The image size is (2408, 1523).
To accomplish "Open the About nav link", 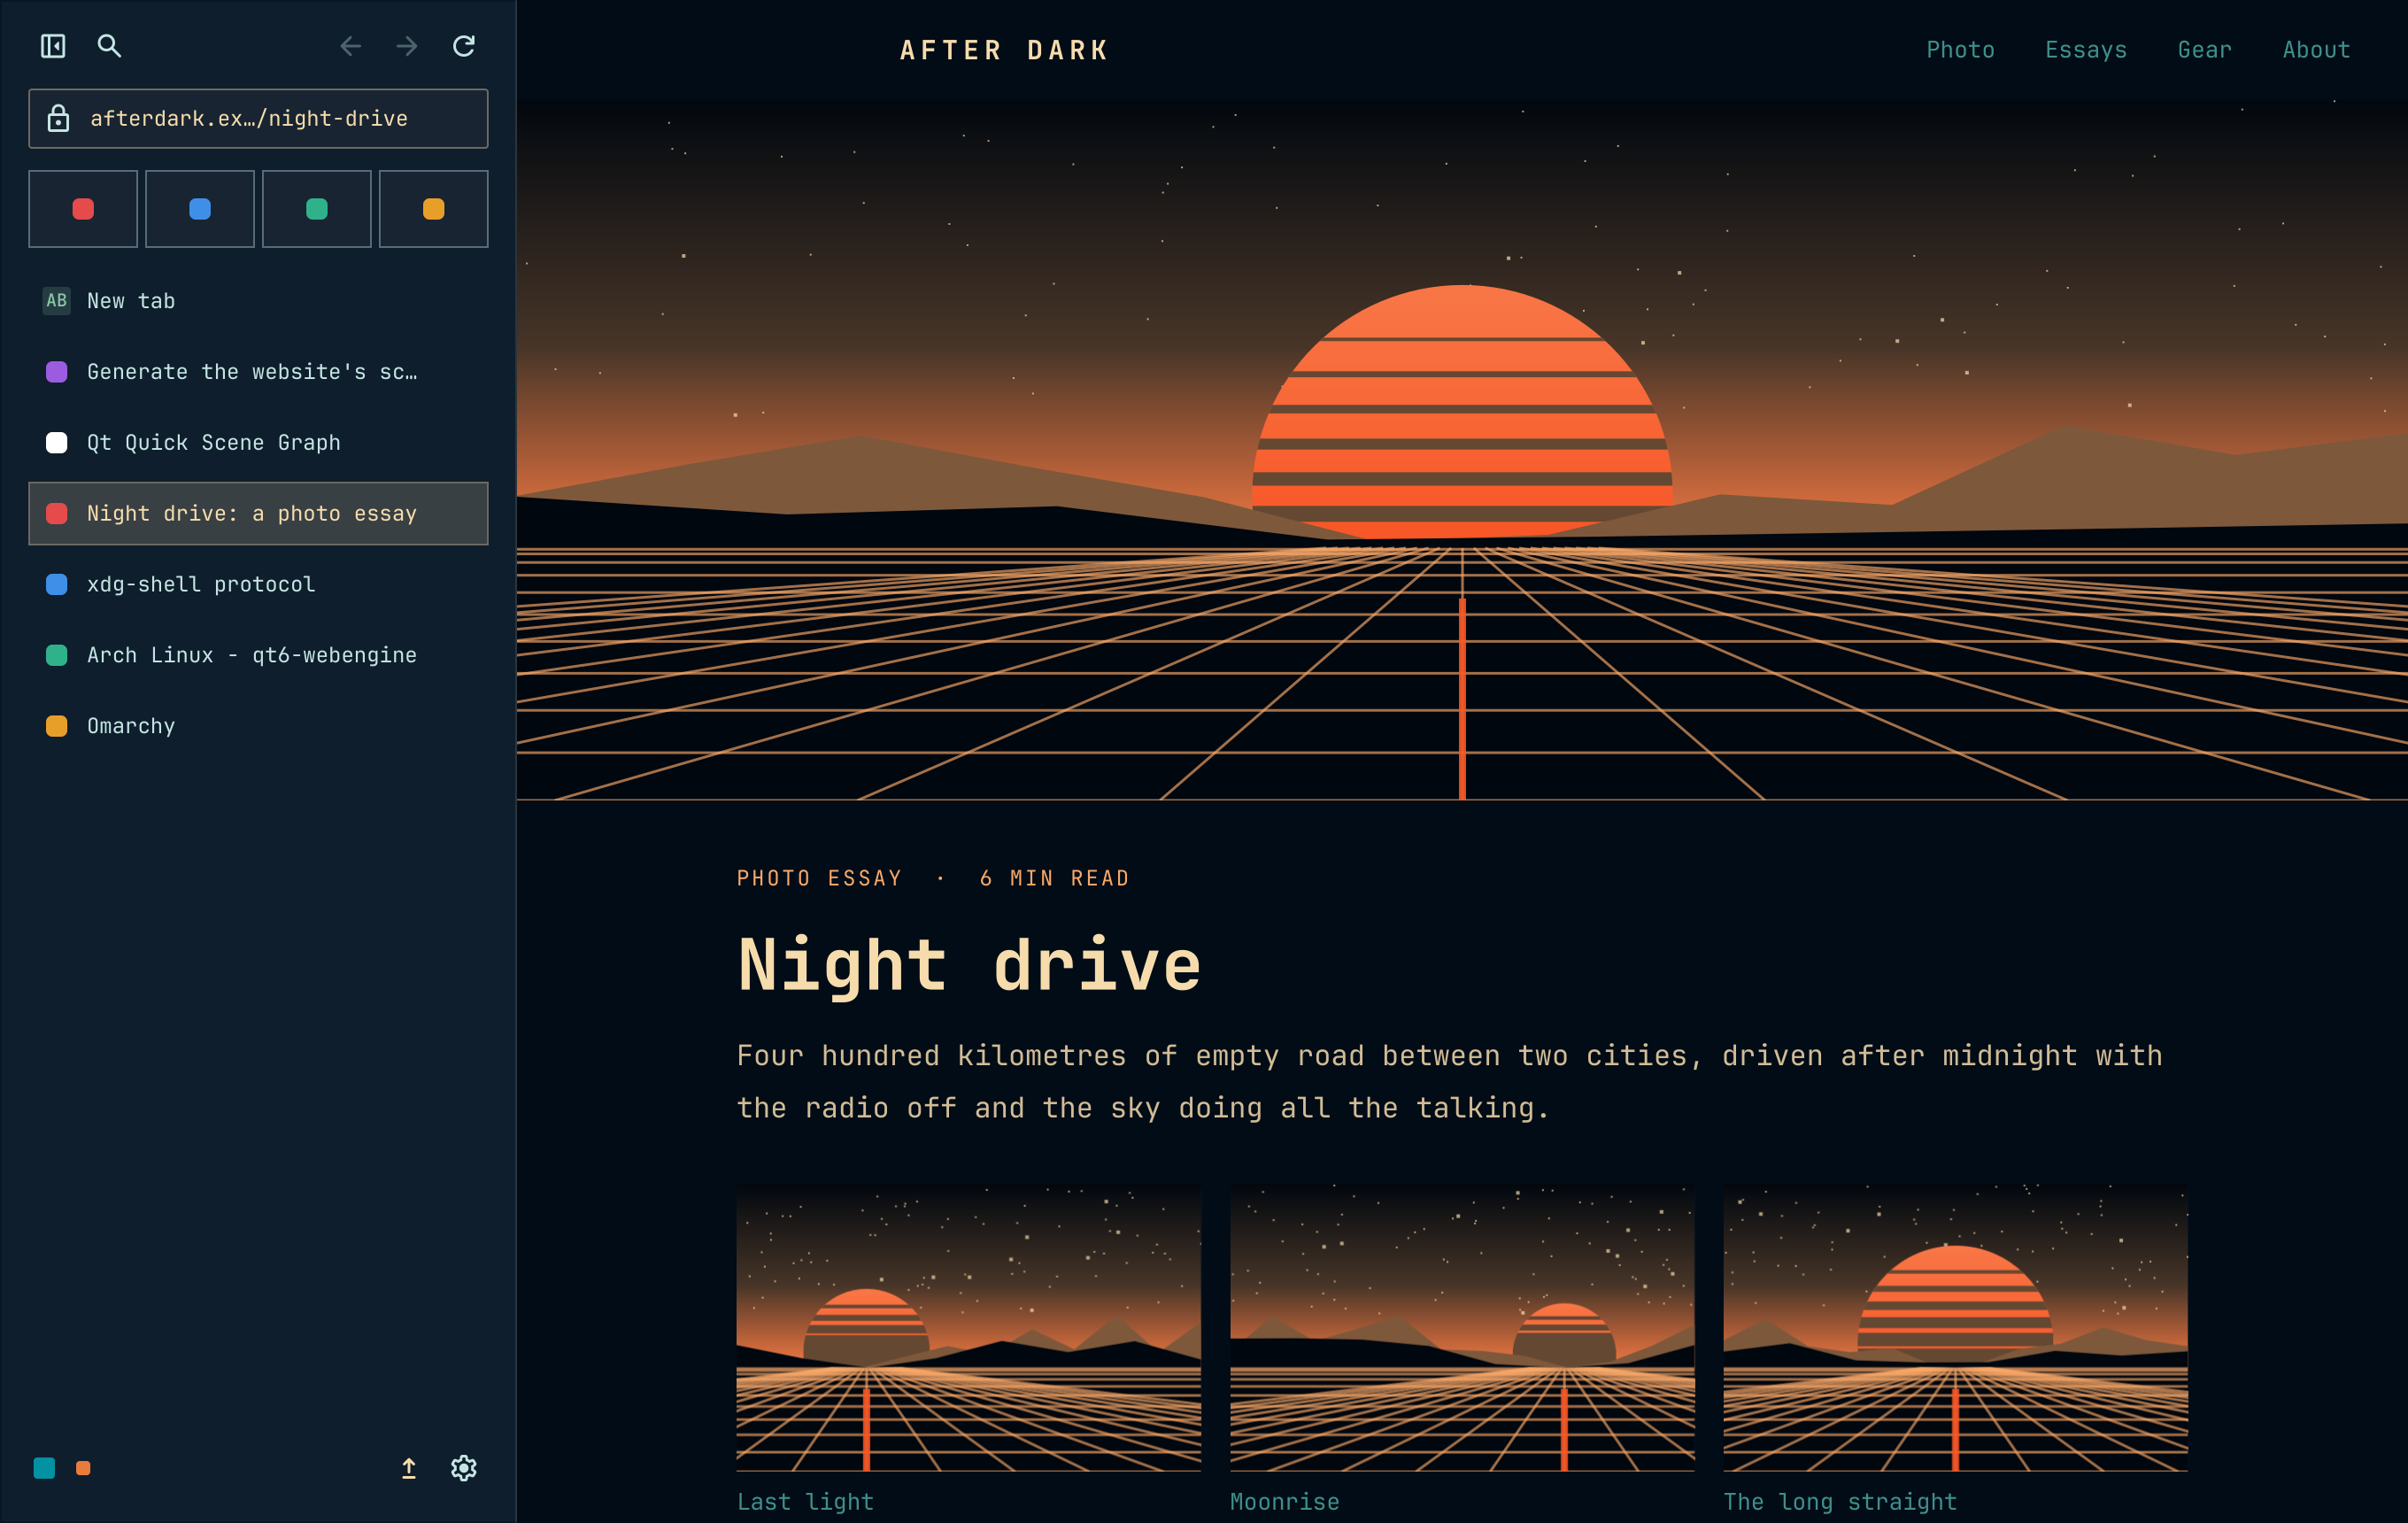I will (x=2316, y=50).
